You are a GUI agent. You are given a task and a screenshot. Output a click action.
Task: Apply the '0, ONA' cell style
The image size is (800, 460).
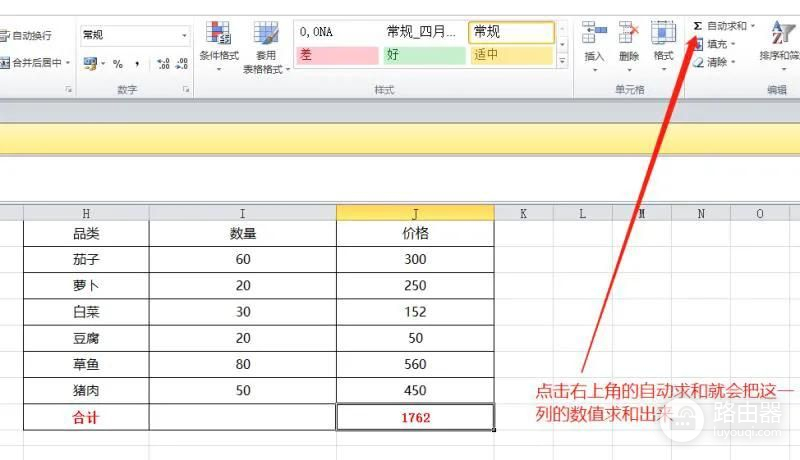(337, 32)
